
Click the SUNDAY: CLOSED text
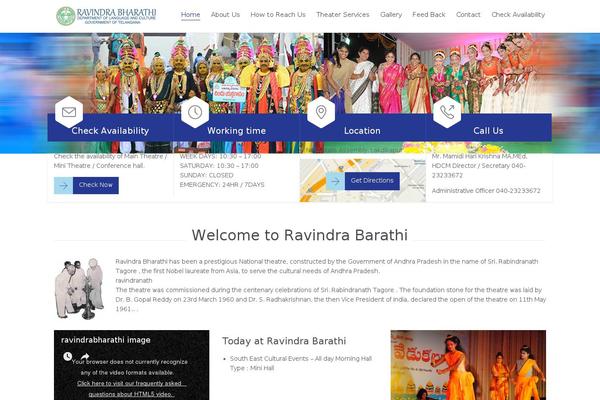coord(206,175)
